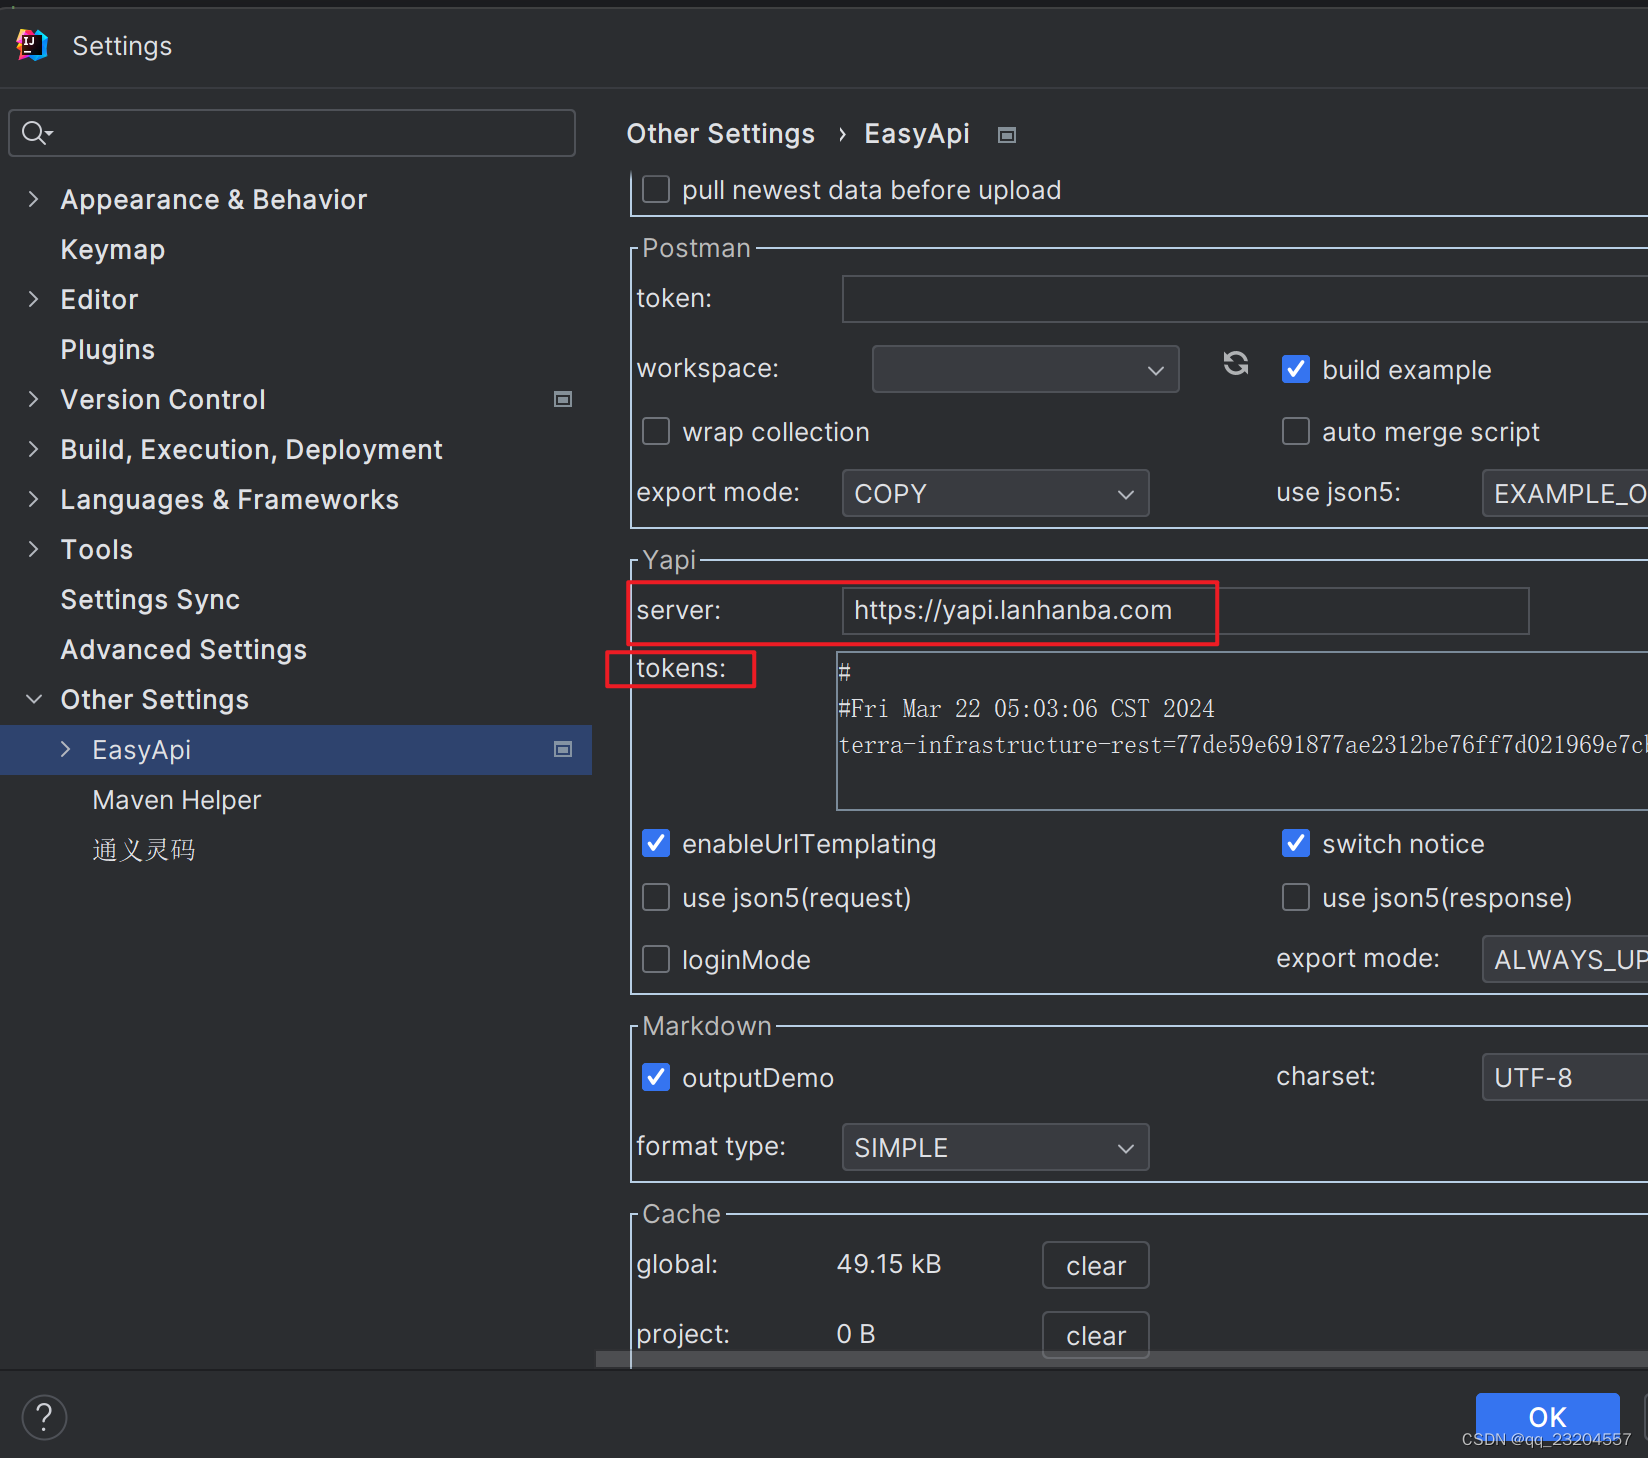The height and width of the screenshot is (1458, 1648).
Task: Click the project-level icon beside EasyApi row
Action: [563, 749]
